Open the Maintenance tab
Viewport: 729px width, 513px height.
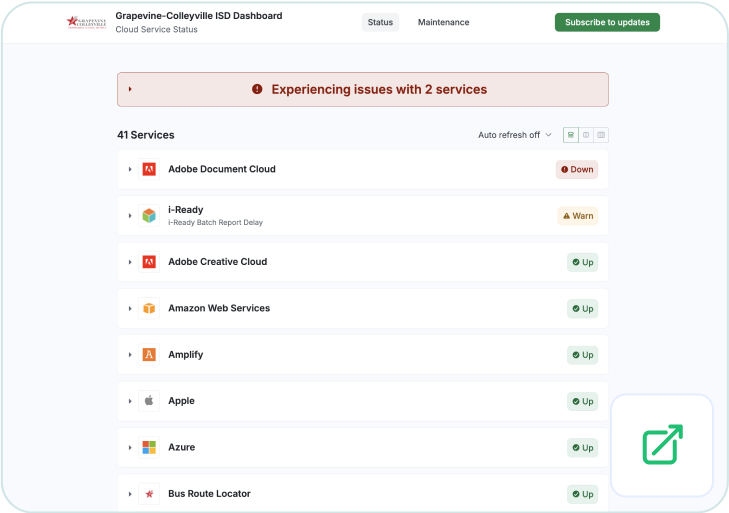(443, 22)
